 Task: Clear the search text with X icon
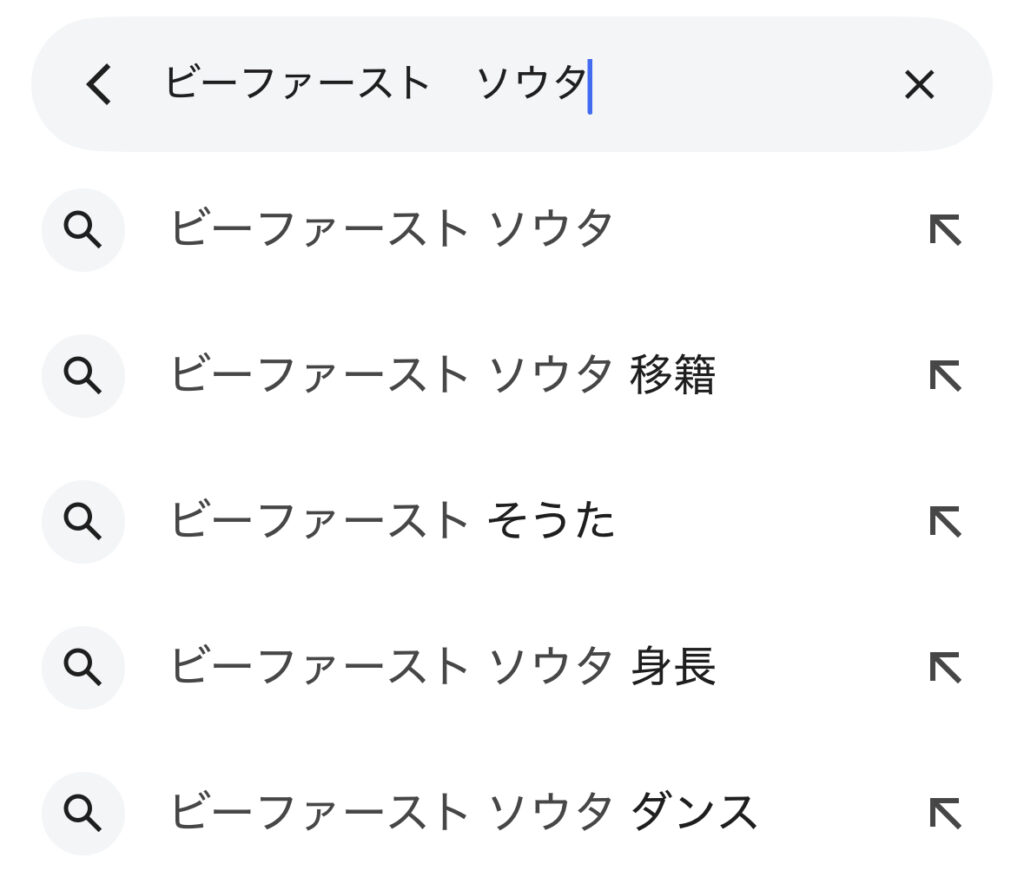click(918, 85)
